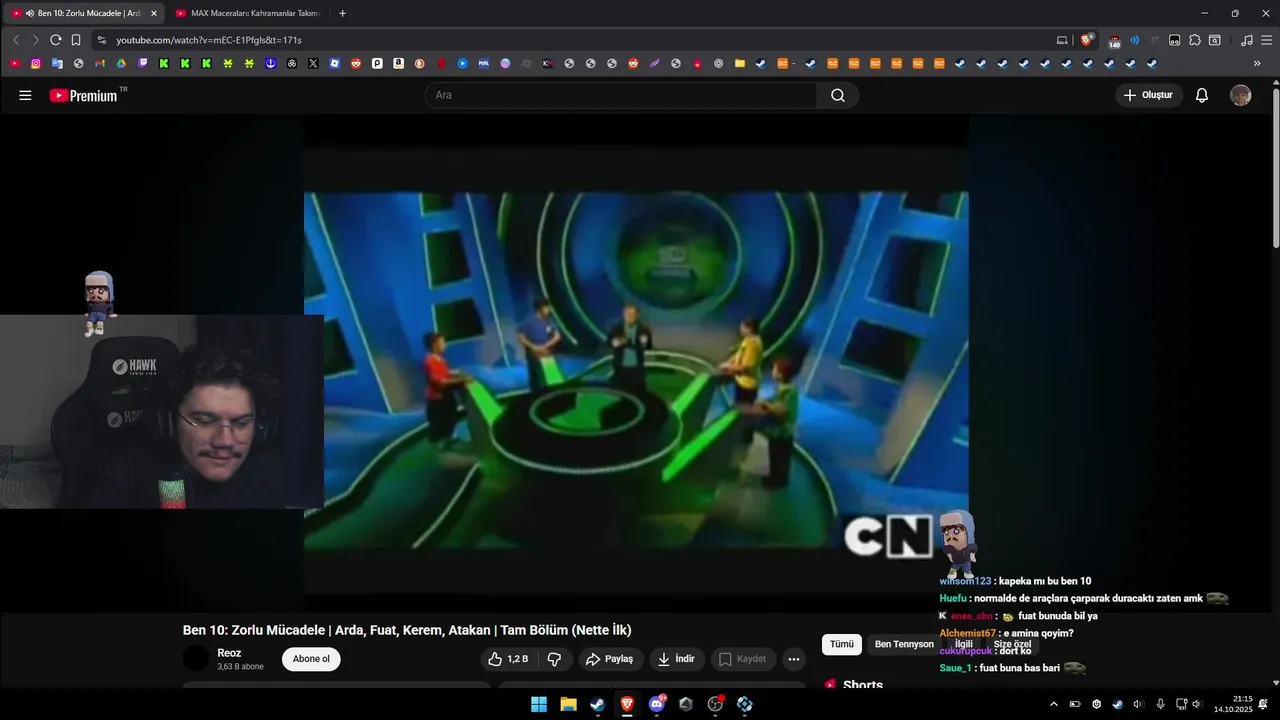Open File Explorer from taskbar
Image resolution: width=1280 pixels, height=720 pixels.
pyautogui.click(x=568, y=704)
